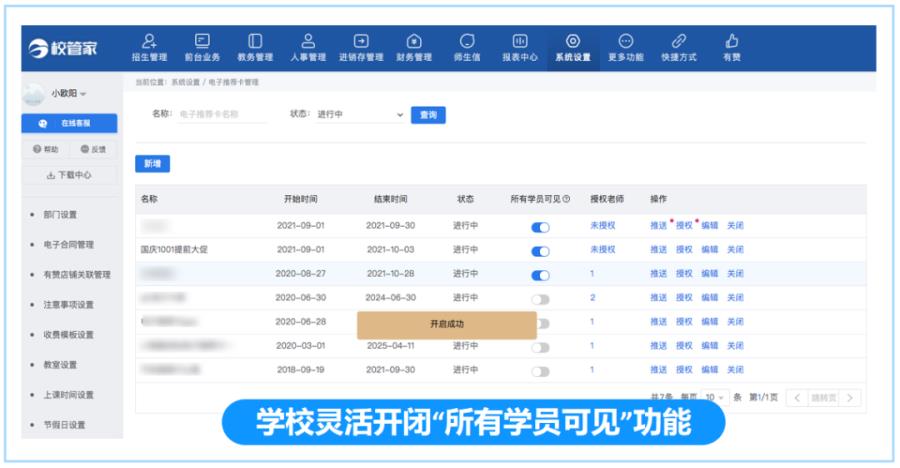The height and width of the screenshot is (468, 900).
Task: Open the 师生信 module icon
Action: tap(467, 41)
